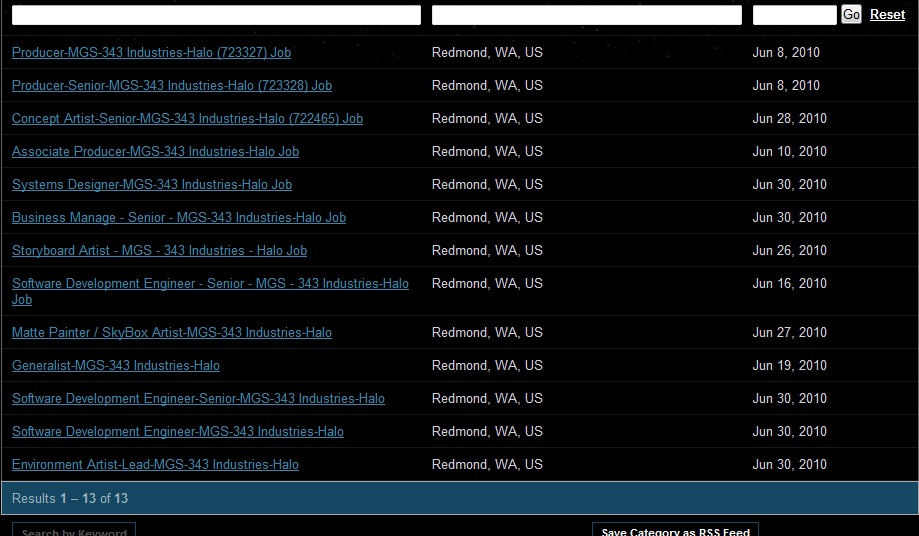Open Matte Painter / SkyBox Artist listing
Image resolution: width=919 pixels, height=536 pixels.
pyautogui.click(x=172, y=333)
